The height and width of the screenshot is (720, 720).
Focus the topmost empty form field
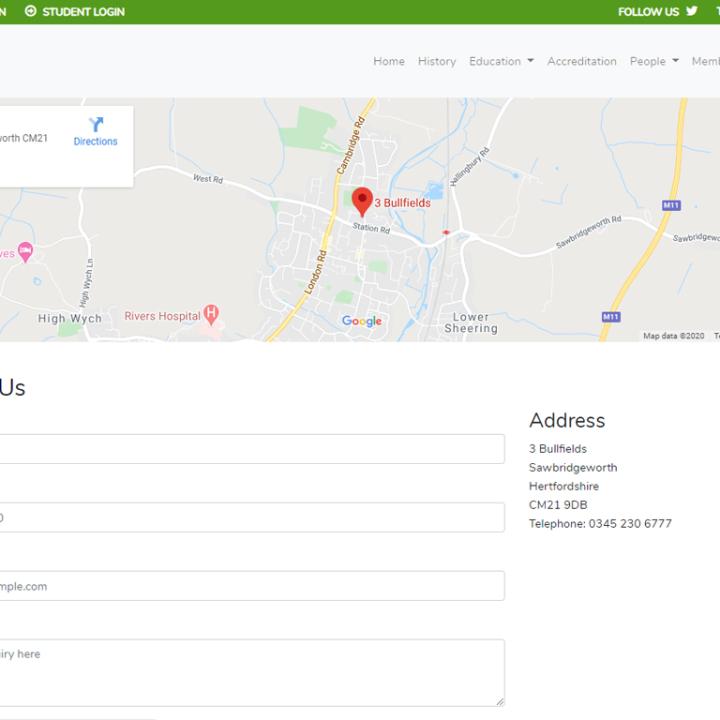click(250, 449)
